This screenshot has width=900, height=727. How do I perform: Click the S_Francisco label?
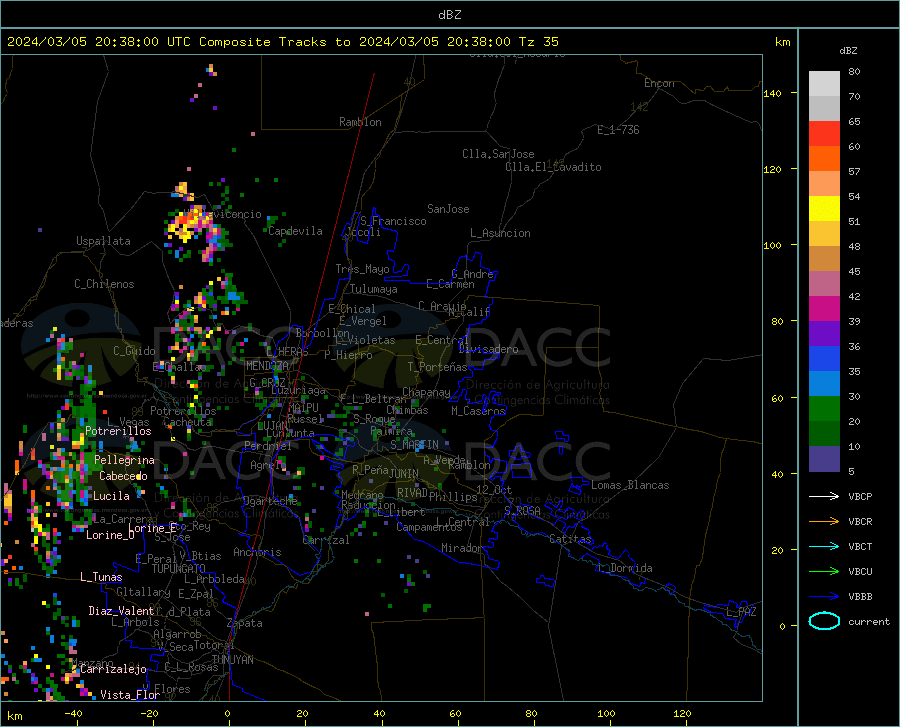[393, 221]
